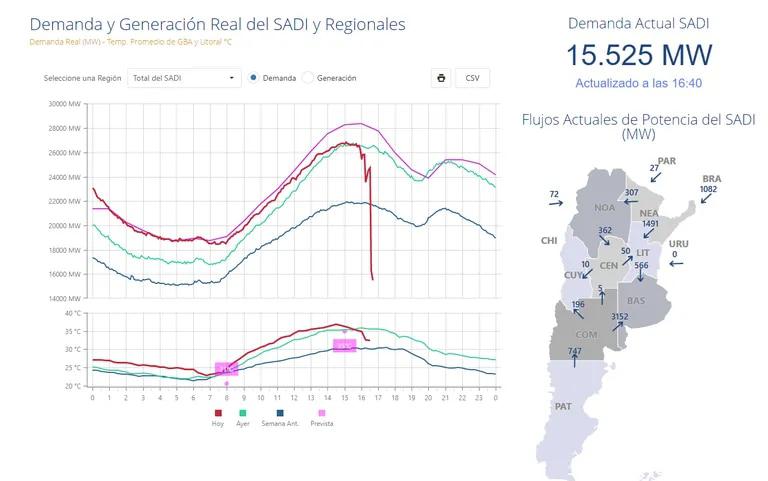Download chart data as CSV
Image resolution: width=768 pixels, height=481 pixels.
pyautogui.click(x=472, y=78)
